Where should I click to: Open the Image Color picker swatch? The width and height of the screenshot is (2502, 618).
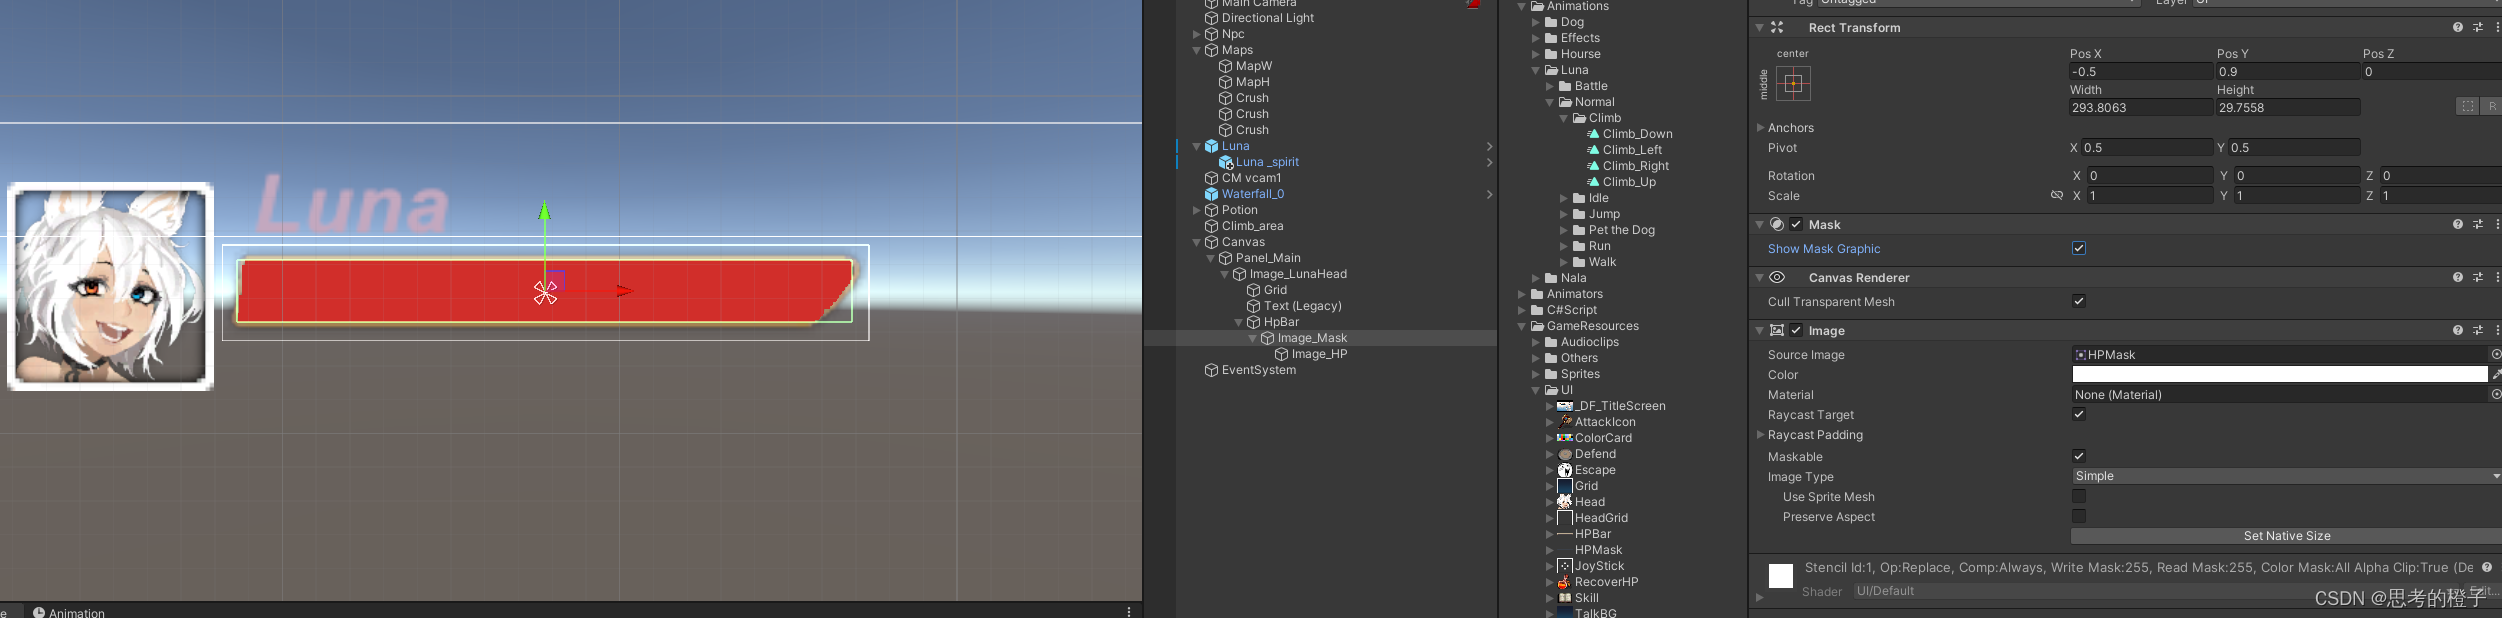2279,374
